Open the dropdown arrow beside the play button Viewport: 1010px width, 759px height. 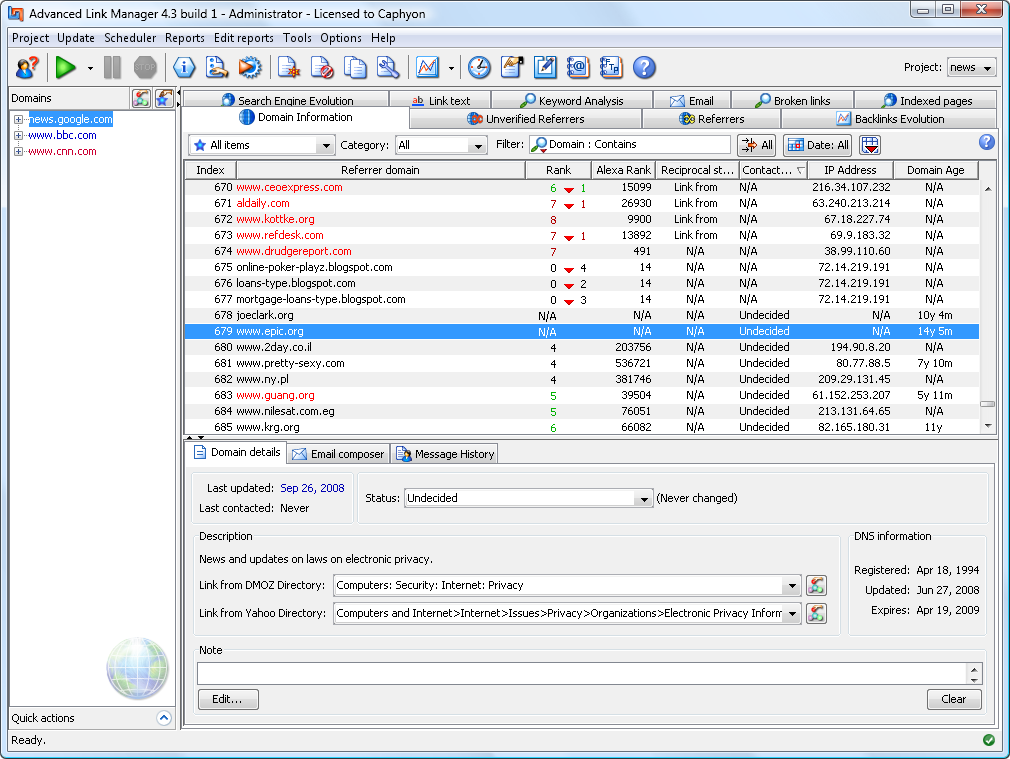click(90, 68)
